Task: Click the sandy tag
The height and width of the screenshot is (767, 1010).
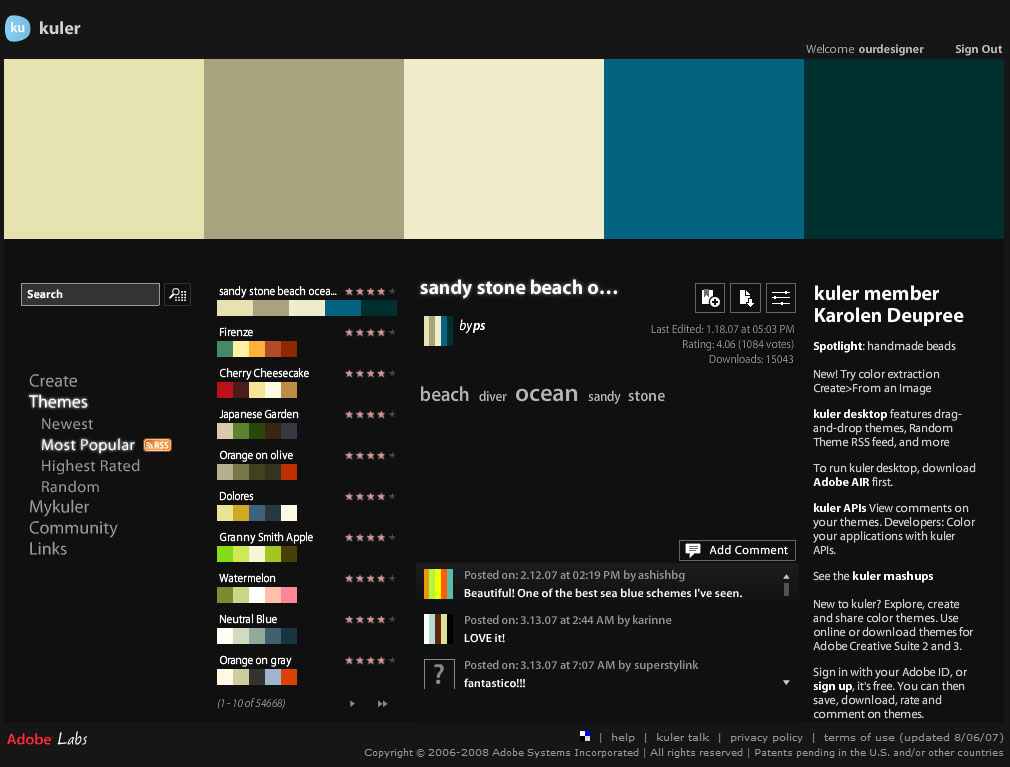Action: click(604, 397)
